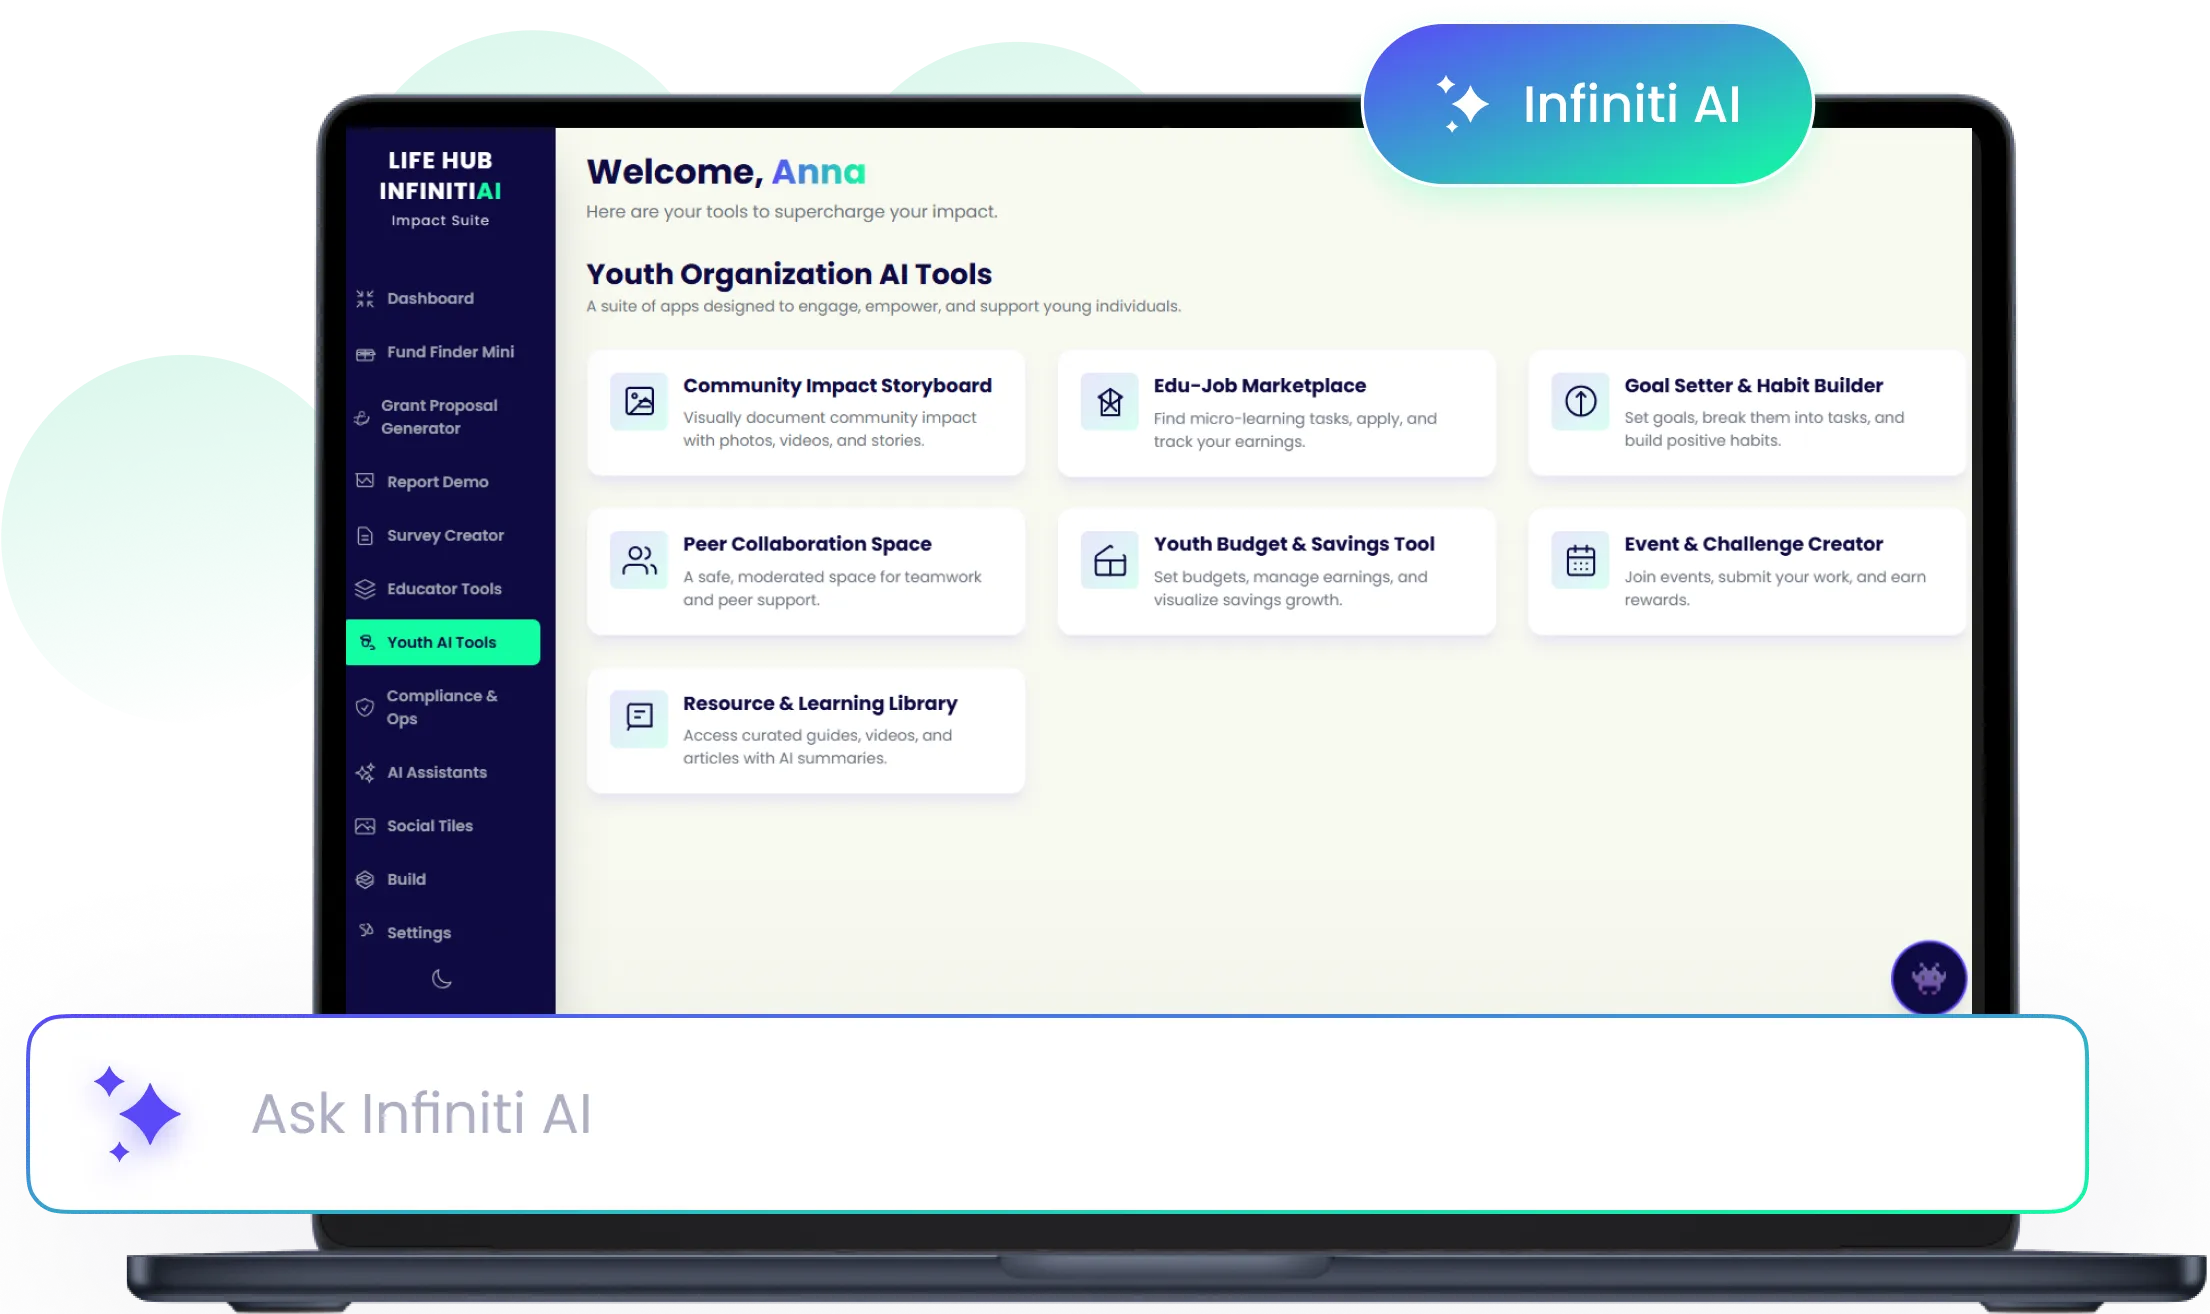
Task: Open the Event & Challenge Creator title link
Action: (x=1753, y=544)
